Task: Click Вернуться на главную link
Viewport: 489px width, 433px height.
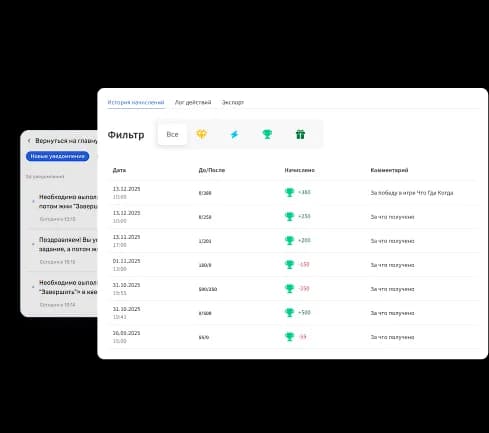Action: pyautogui.click(x=66, y=141)
